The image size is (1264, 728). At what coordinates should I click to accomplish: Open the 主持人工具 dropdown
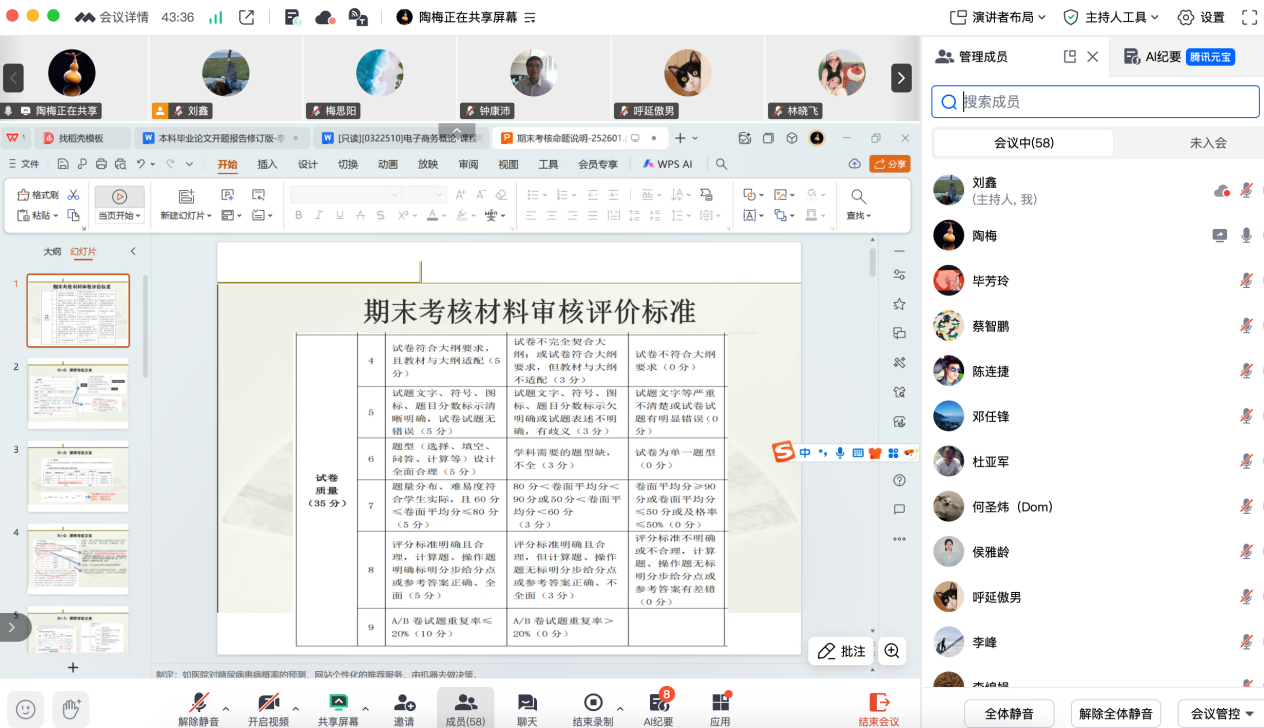1111,17
